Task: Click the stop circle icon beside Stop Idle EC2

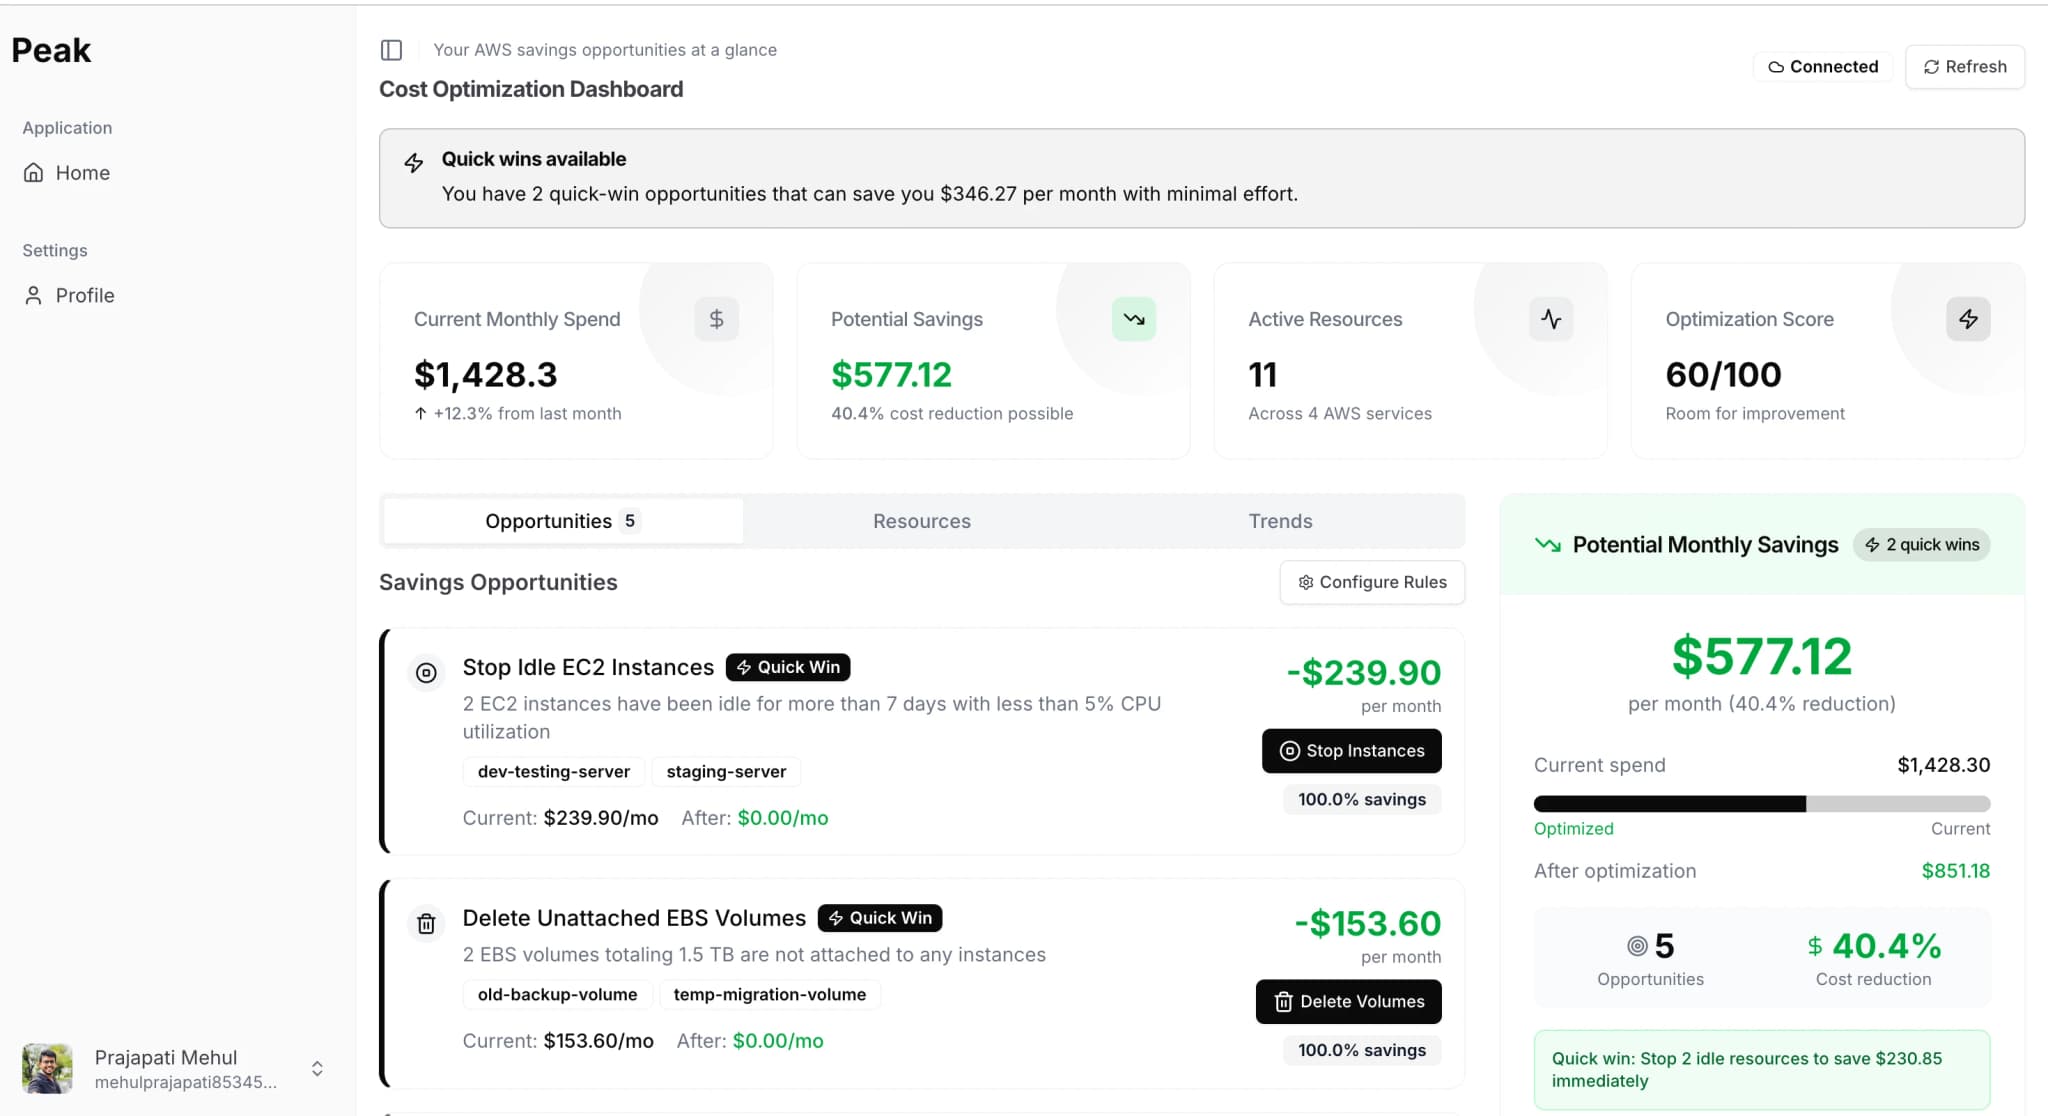Action: coord(426,673)
